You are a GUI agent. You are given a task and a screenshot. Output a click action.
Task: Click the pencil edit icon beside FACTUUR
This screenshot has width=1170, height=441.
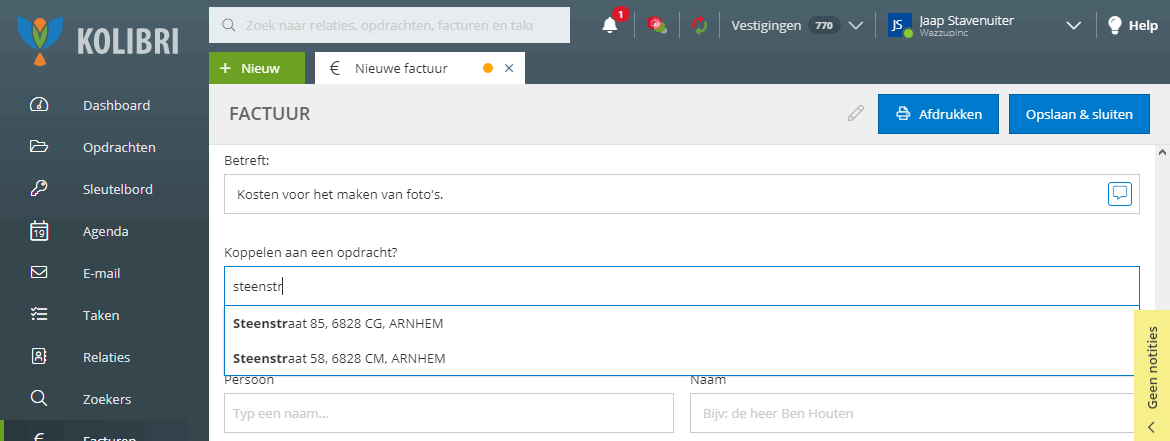click(856, 113)
